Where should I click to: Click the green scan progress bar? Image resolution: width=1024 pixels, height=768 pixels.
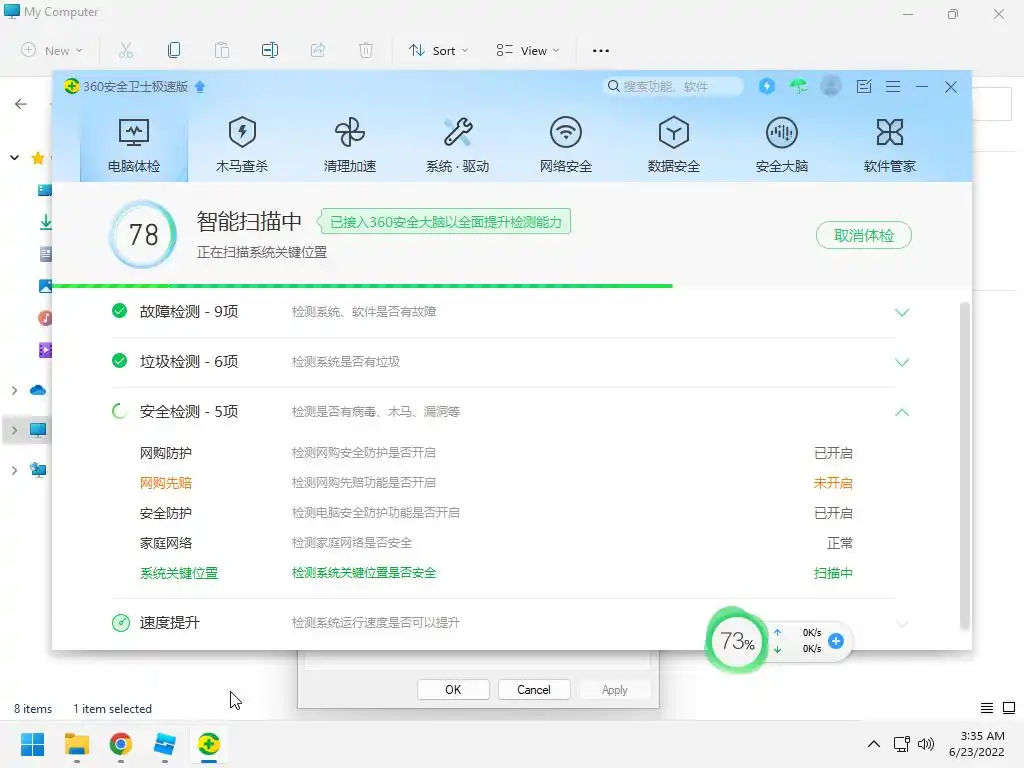362,285
